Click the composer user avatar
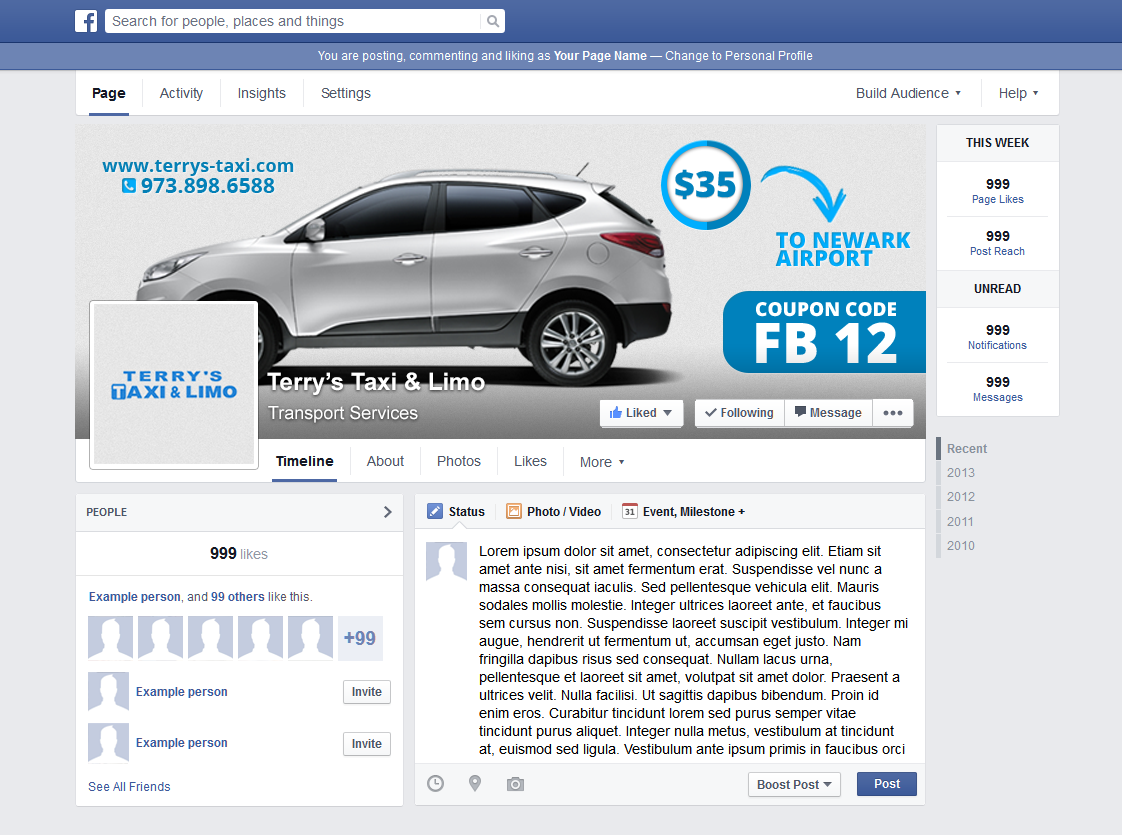Screen dimensions: 1122x835 (x=447, y=561)
